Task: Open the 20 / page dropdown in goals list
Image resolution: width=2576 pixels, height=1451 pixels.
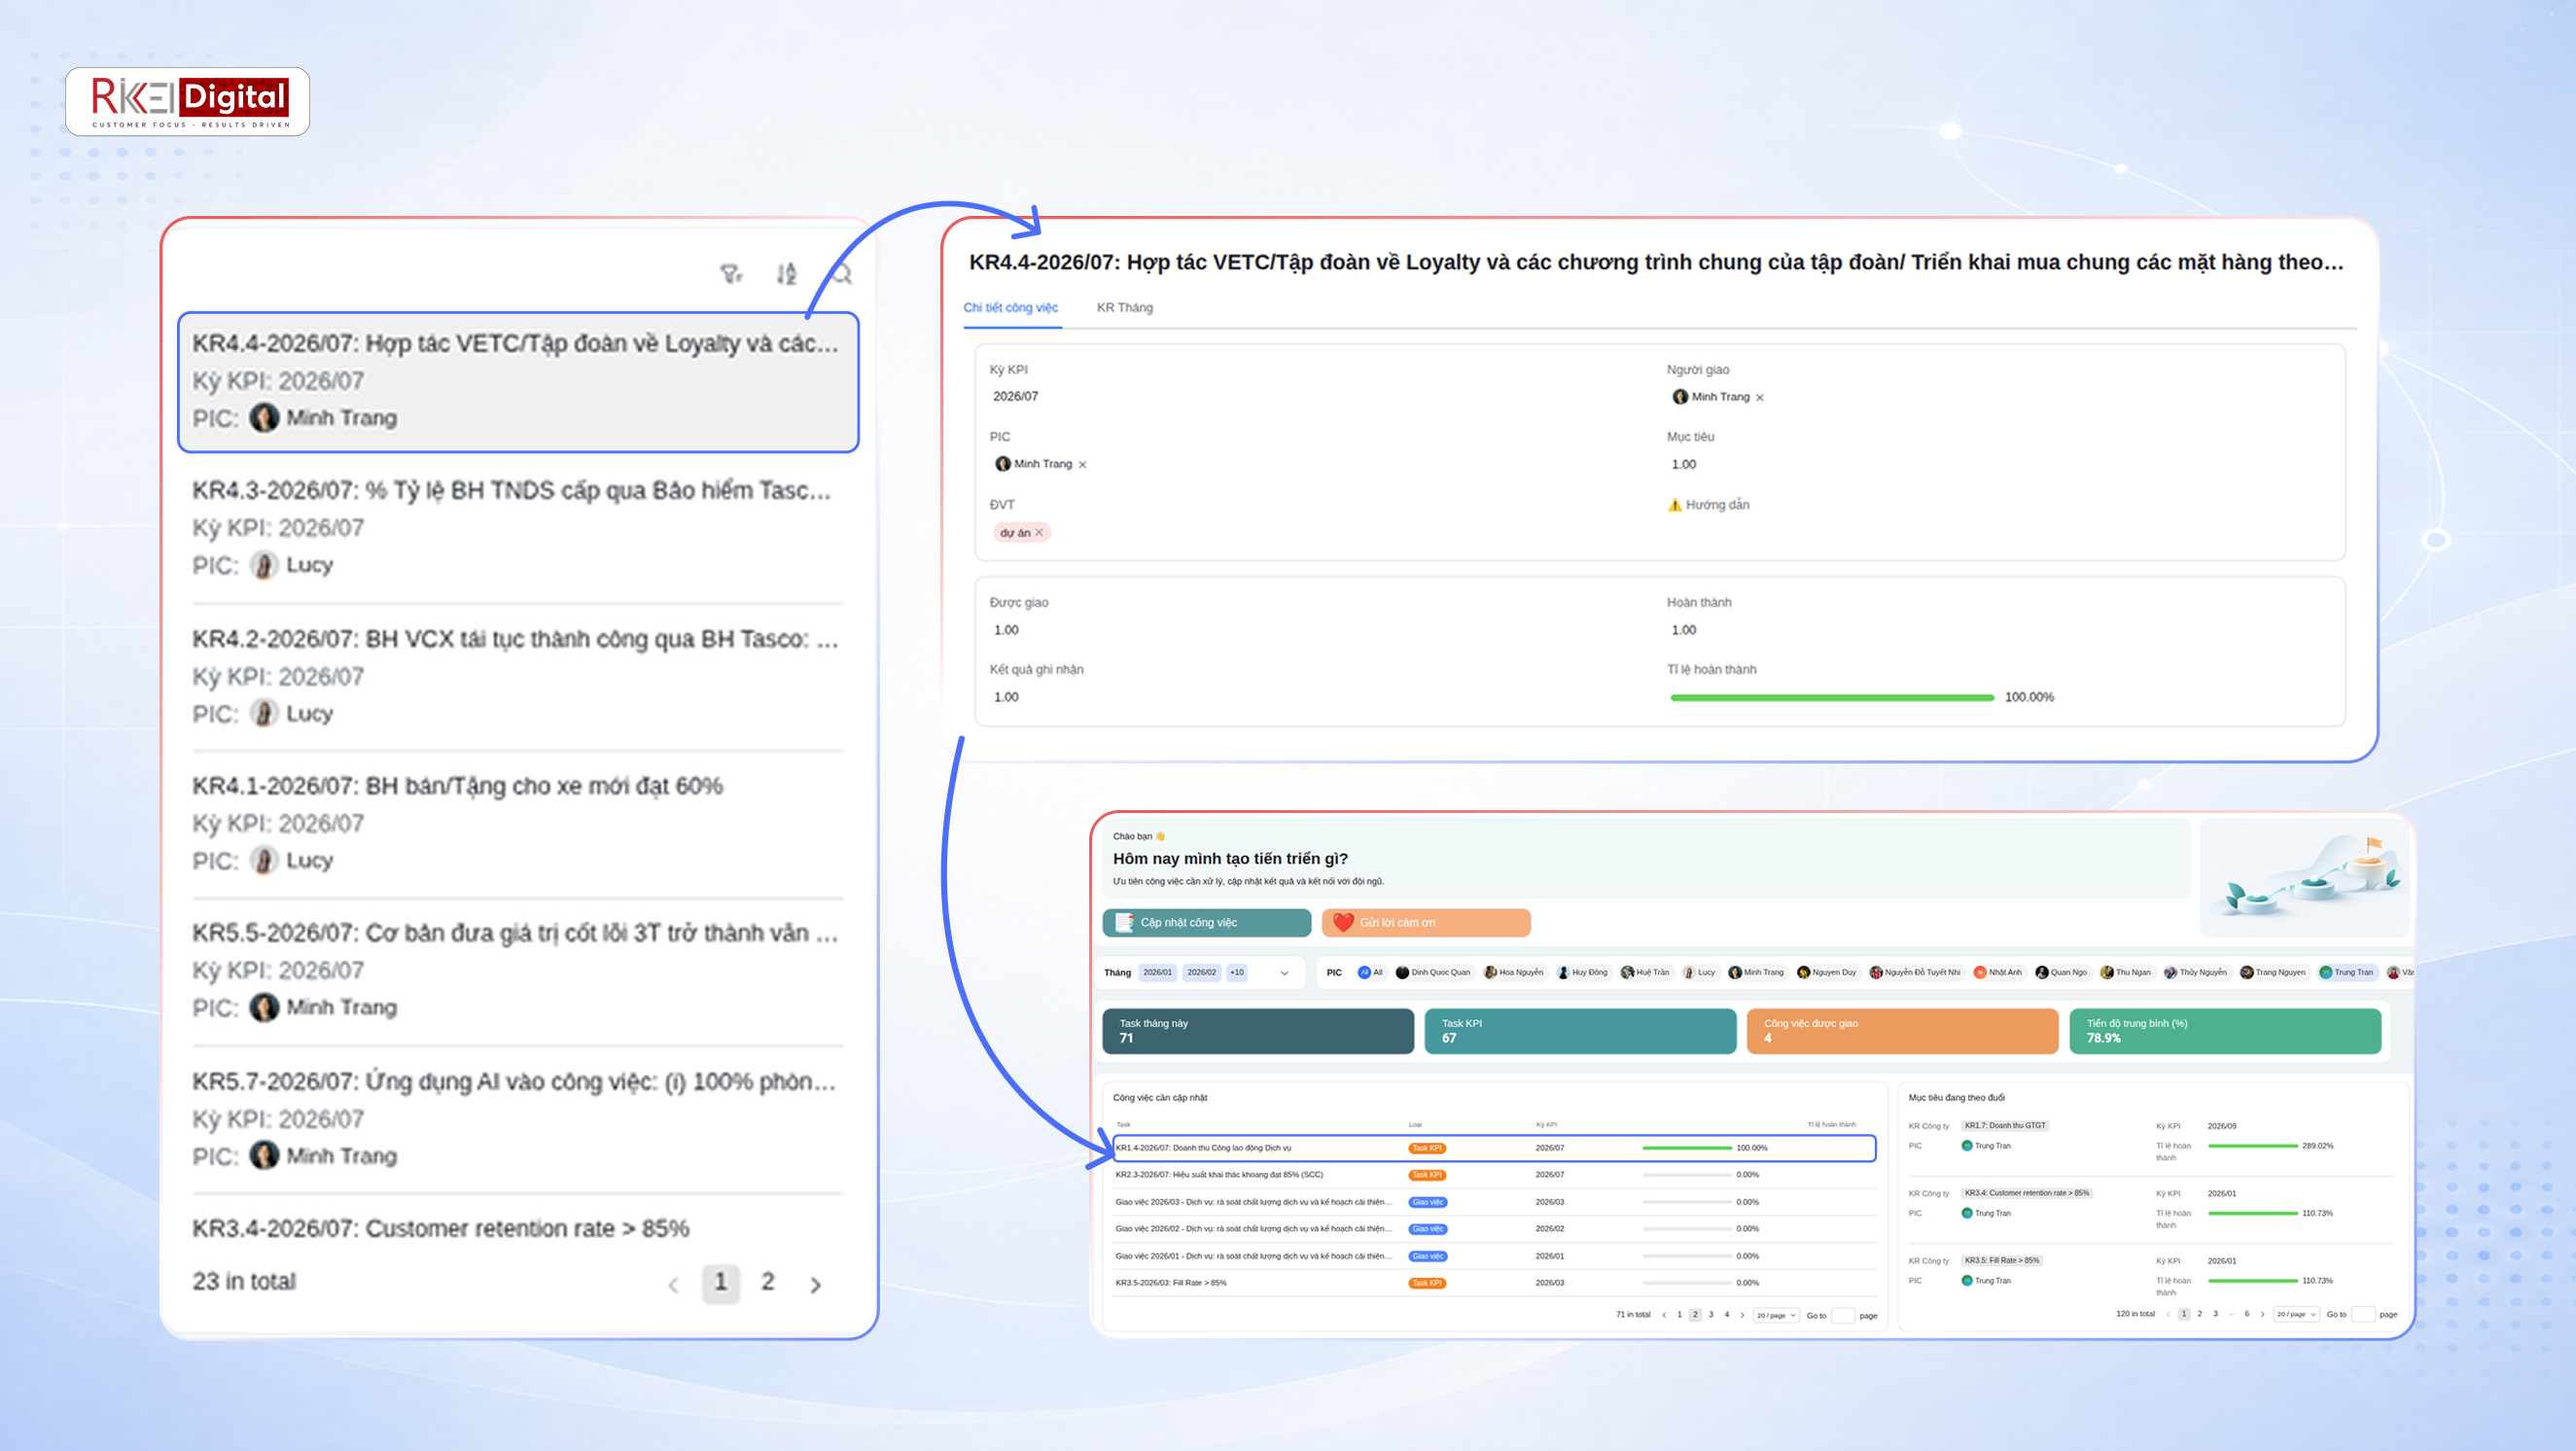Action: coord(2296,1314)
